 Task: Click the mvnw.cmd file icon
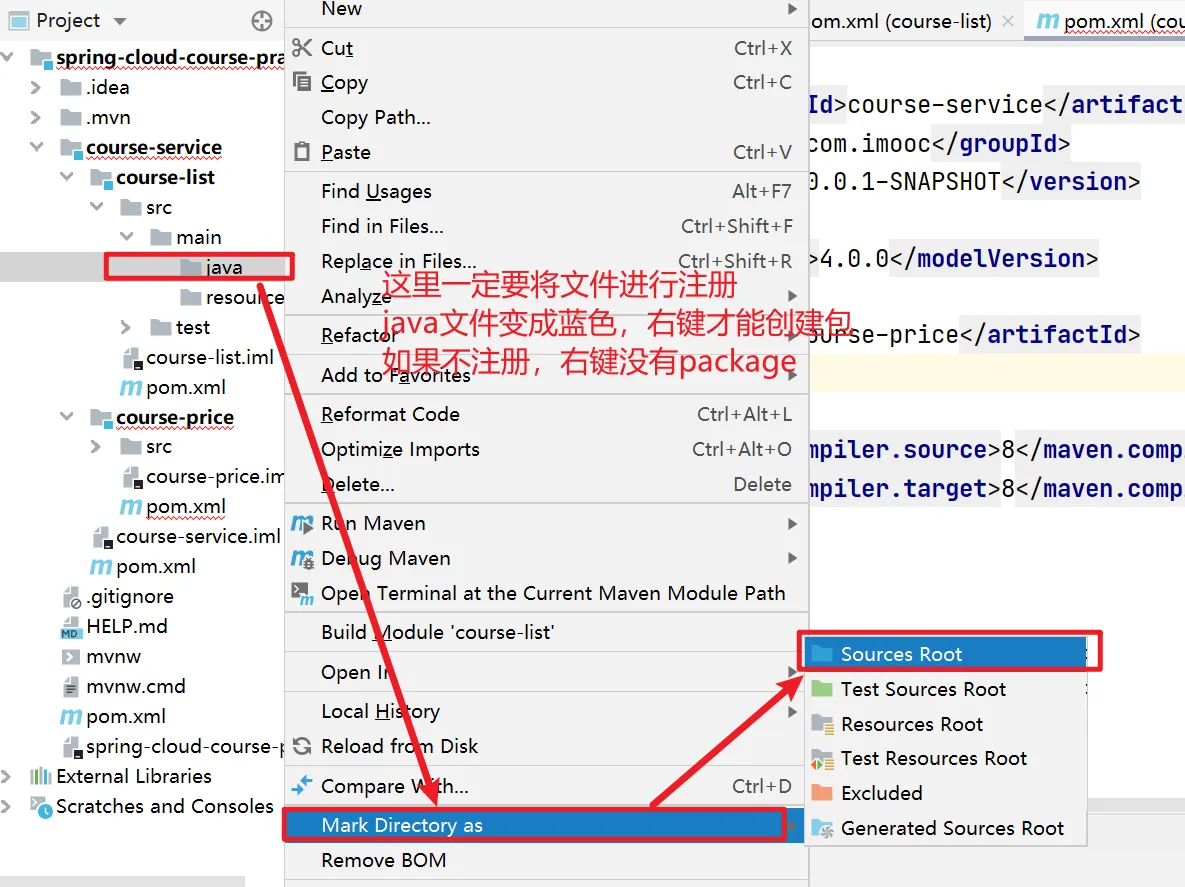pos(70,687)
